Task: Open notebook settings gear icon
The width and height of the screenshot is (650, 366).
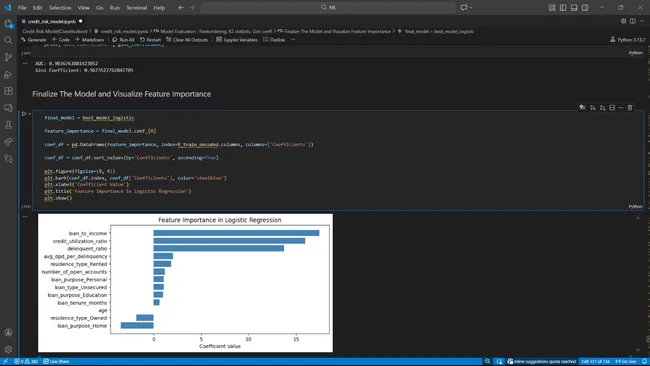Action: click(x=623, y=21)
